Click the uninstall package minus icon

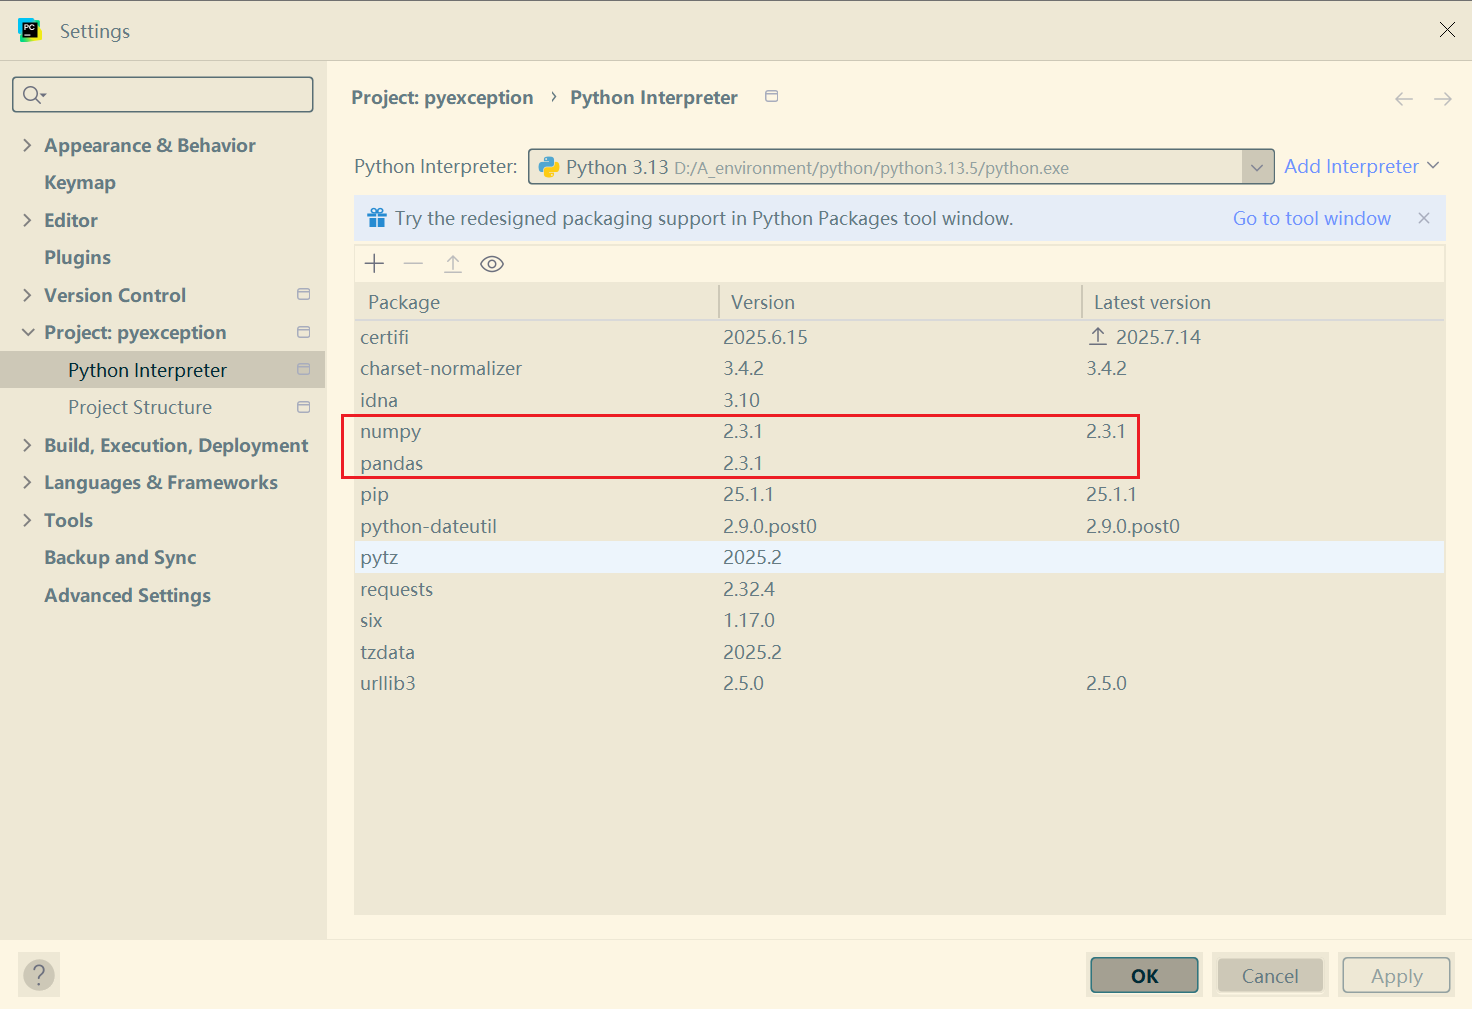[413, 264]
